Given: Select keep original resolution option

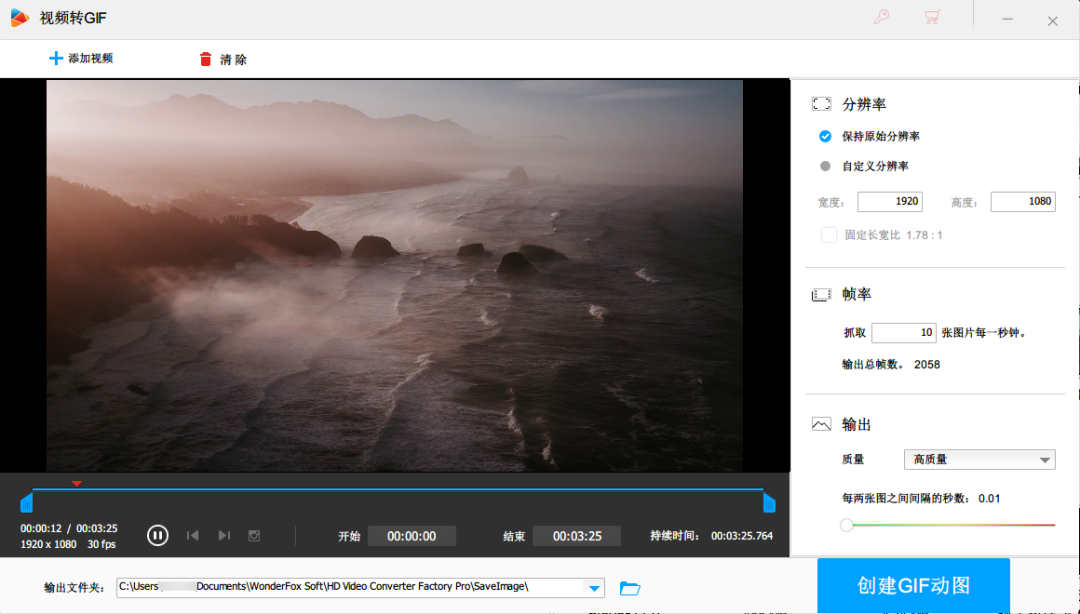Looking at the screenshot, I should (825, 136).
